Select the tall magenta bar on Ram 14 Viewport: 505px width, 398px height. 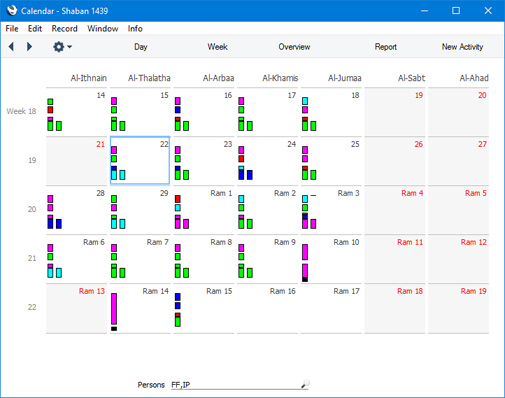coord(114,309)
